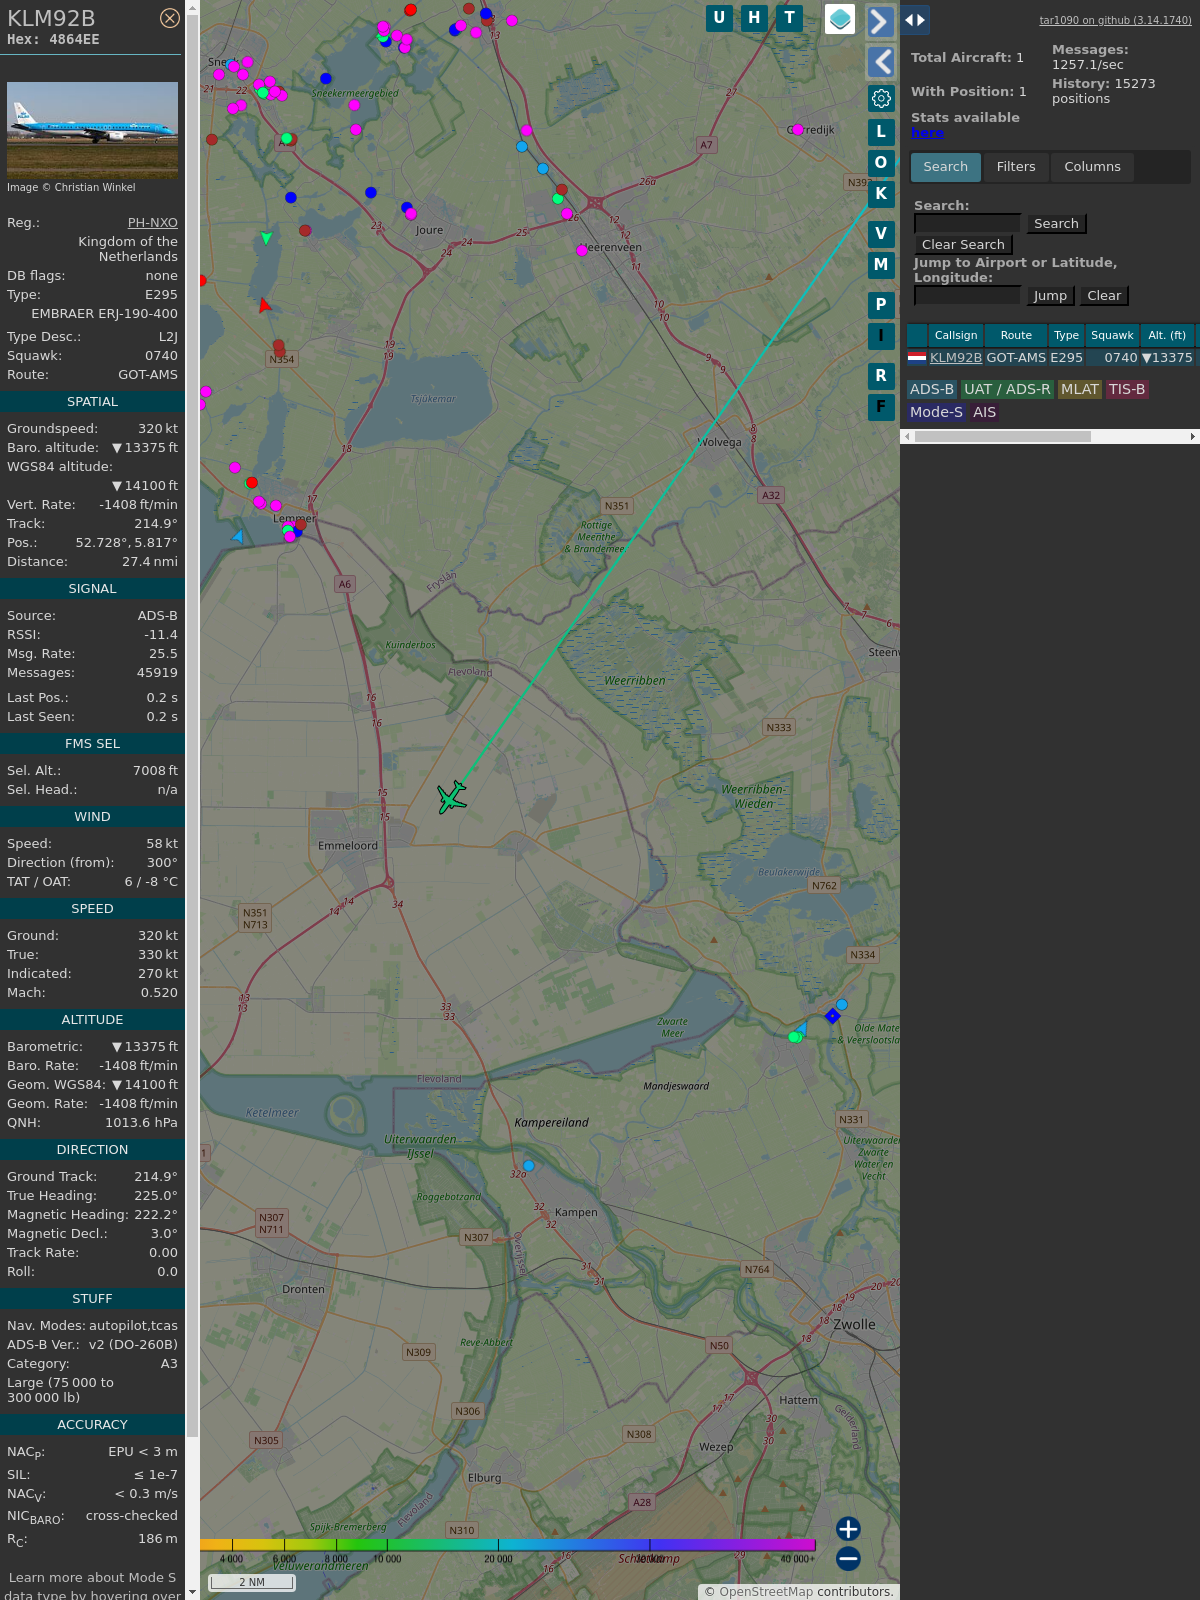The width and height of the screenshot is (1200, 1600).
Task: Open the map layer switcher
Action: click(x=840, y=19)
